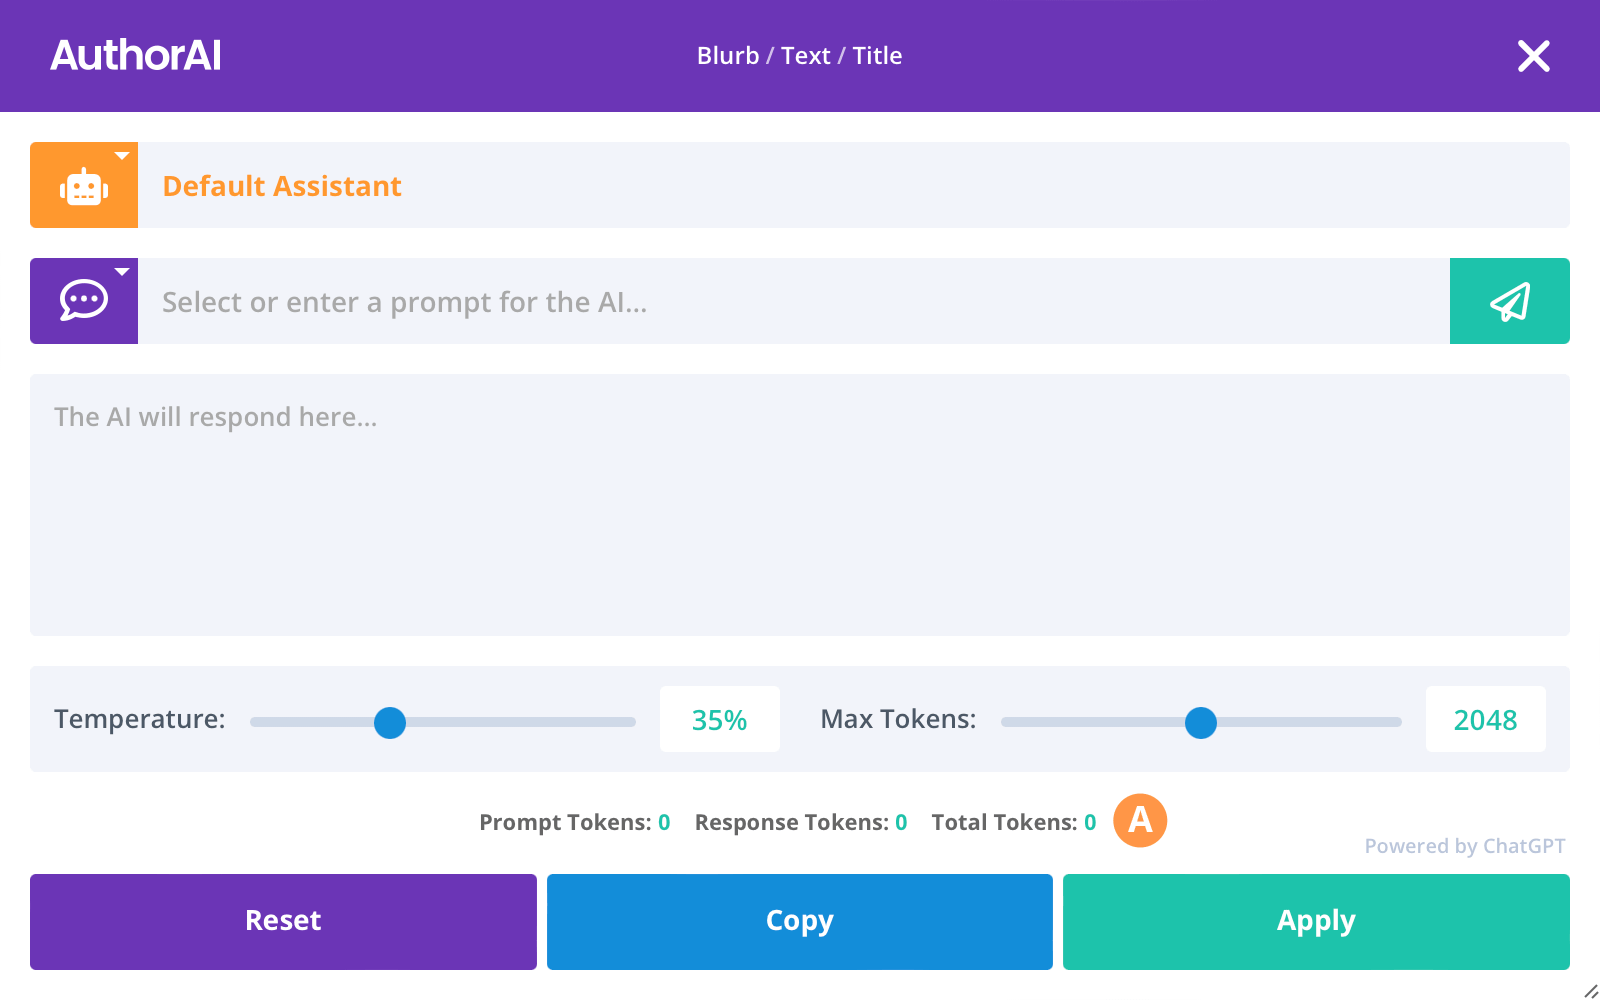Click the Powered by ChatGPT text

(1465, 846)
